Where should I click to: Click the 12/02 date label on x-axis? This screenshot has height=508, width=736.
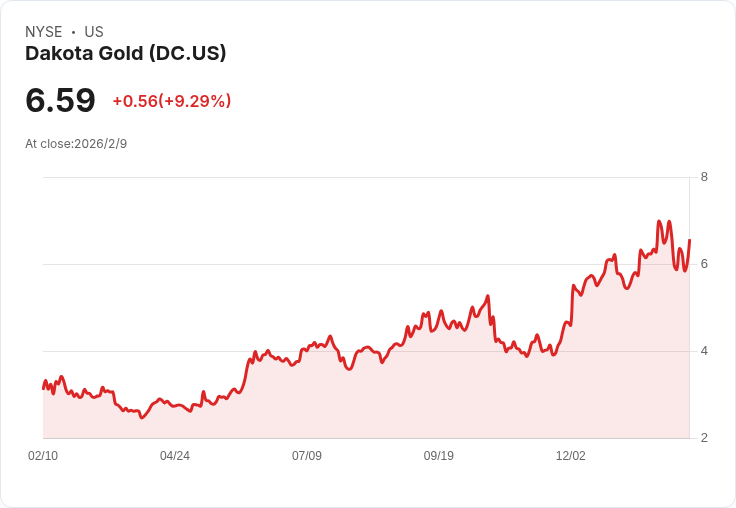point(570,455)
